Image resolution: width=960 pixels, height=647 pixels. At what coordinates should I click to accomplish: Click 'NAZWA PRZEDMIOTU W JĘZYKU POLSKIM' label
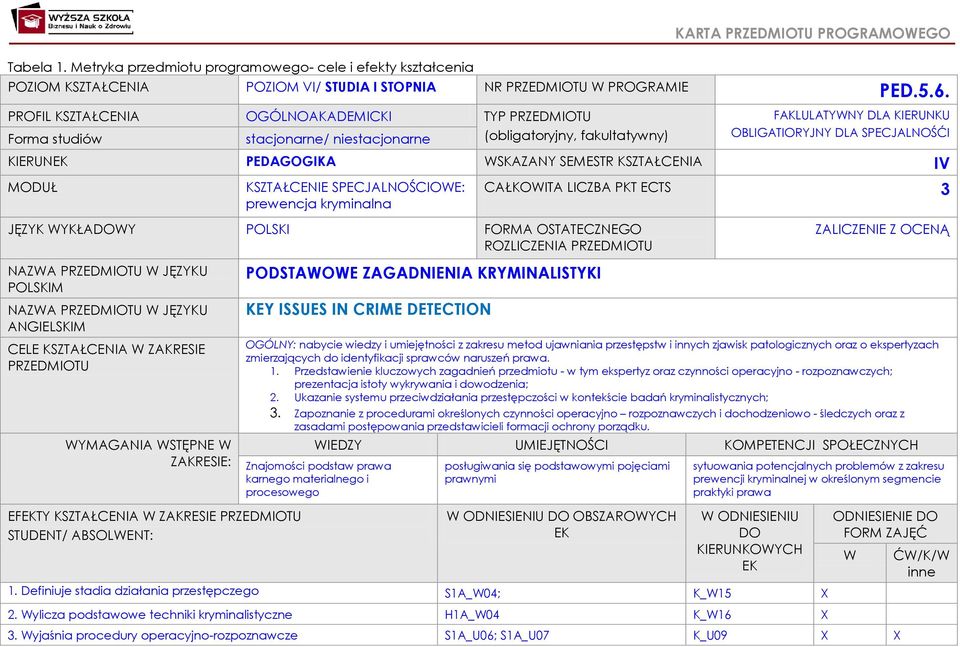[x=108, y=279]
